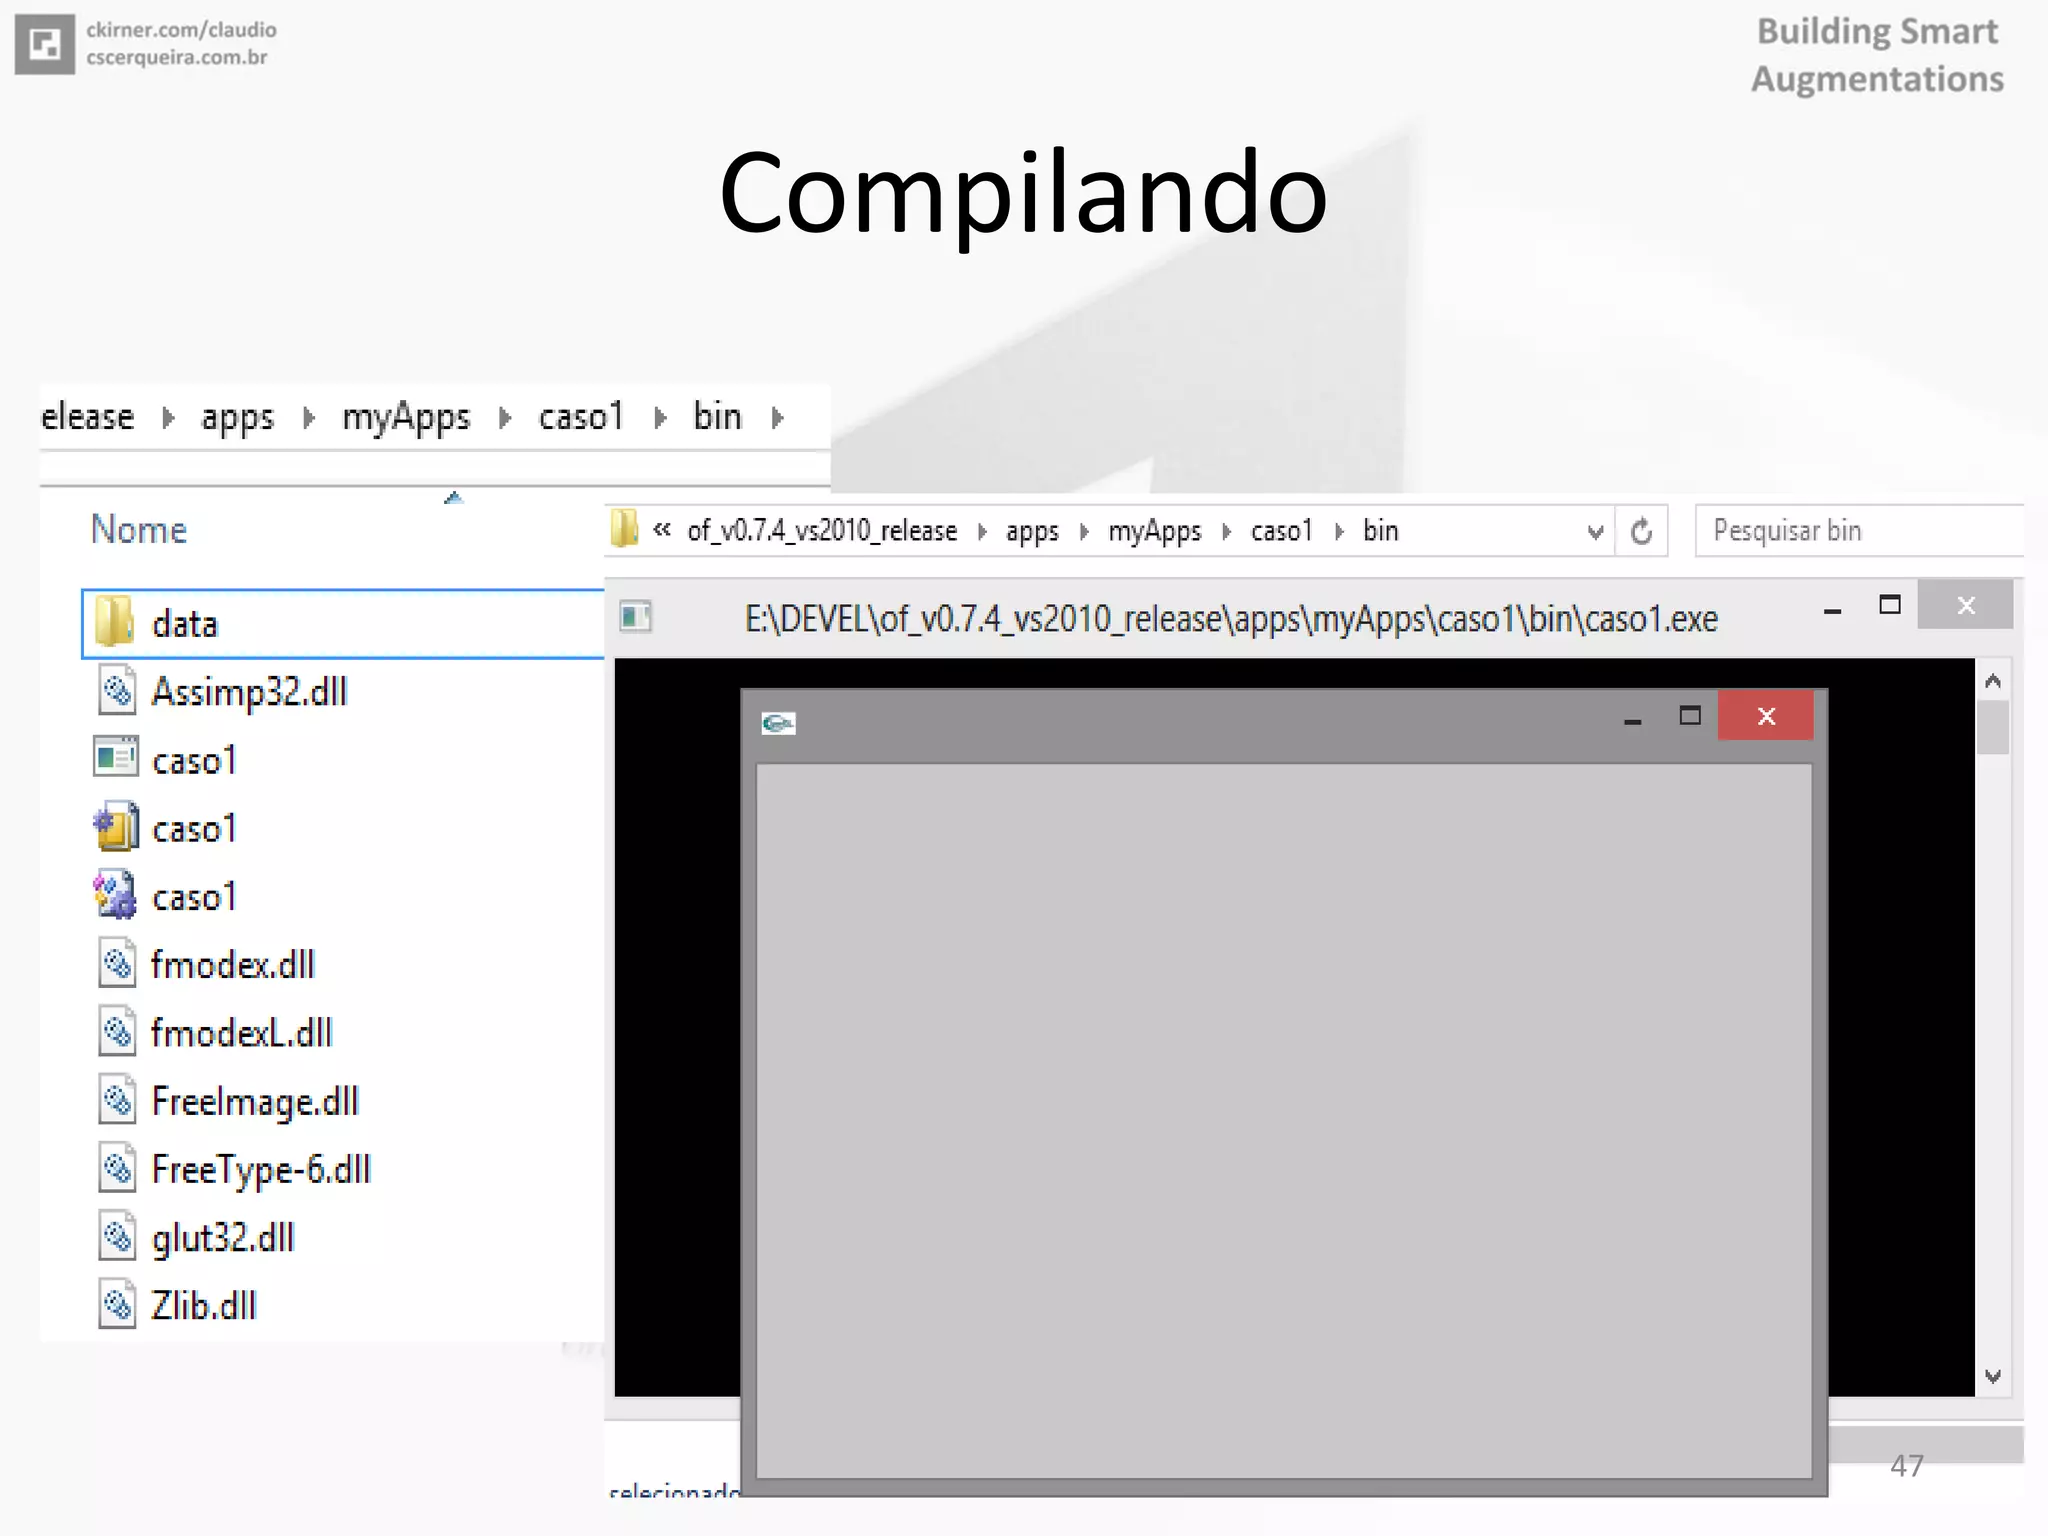2048x1536 pixels.
Task: Expand arrow after bin in top breadcrumb
Action: pyautogui.click(x=777, y=418)
